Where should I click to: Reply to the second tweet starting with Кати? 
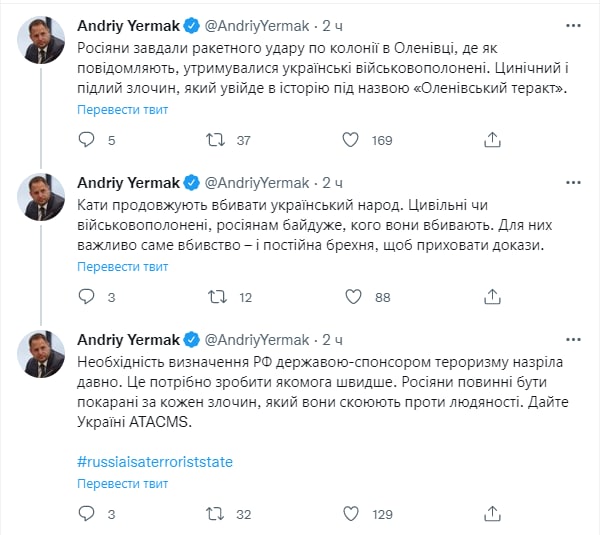(x=86, y=297)
